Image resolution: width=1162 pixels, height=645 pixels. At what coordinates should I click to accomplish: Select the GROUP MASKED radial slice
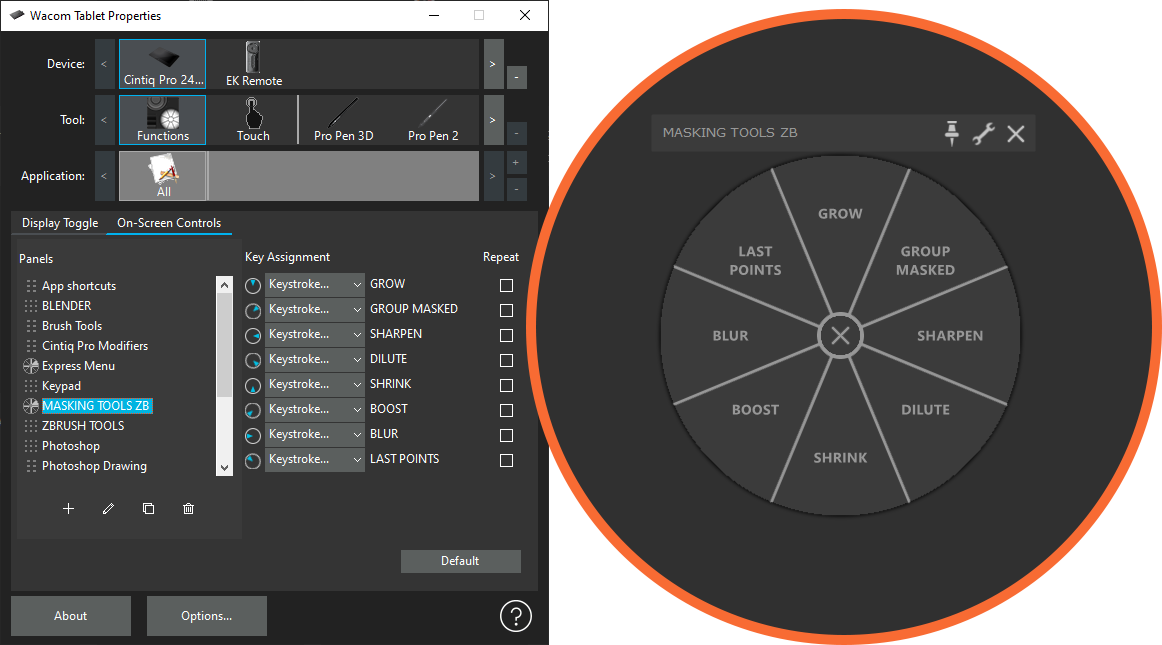click(x=925, y=260)
